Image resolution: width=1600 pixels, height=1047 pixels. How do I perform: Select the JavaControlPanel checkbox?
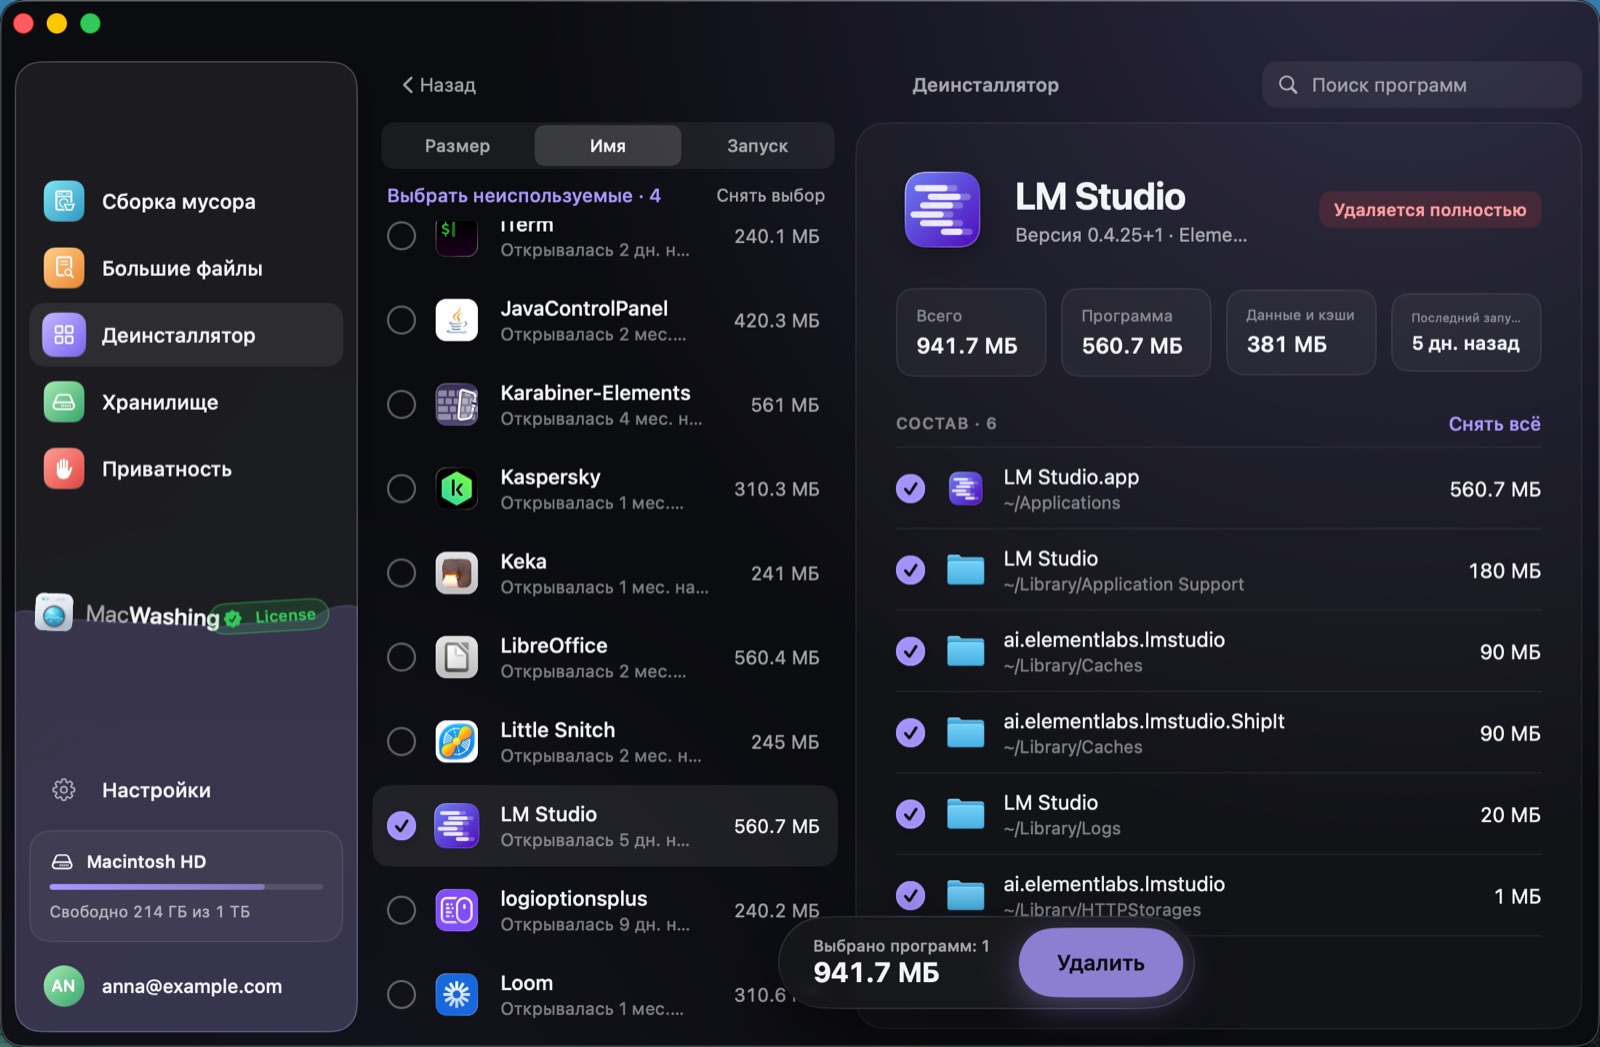pyautogui.click(x=401, y=320)
